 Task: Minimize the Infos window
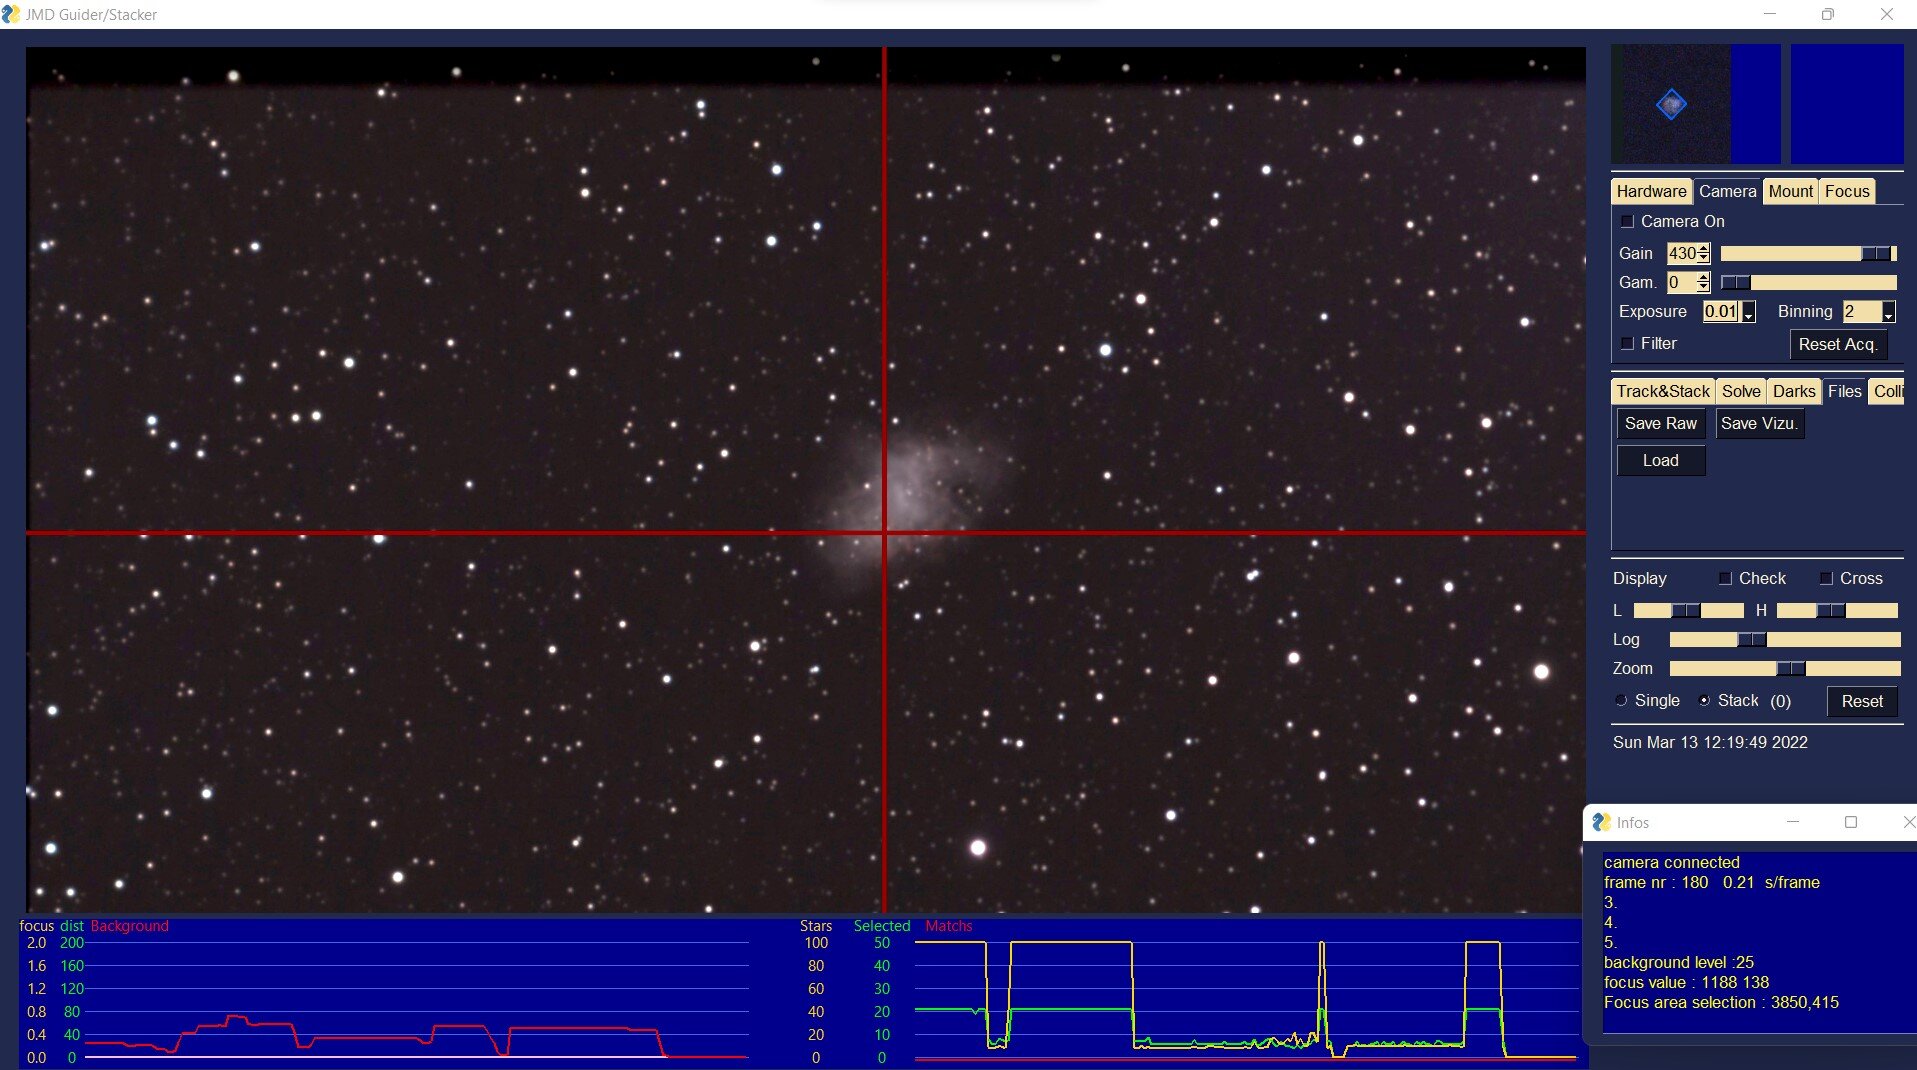[x=1792, y=822]
